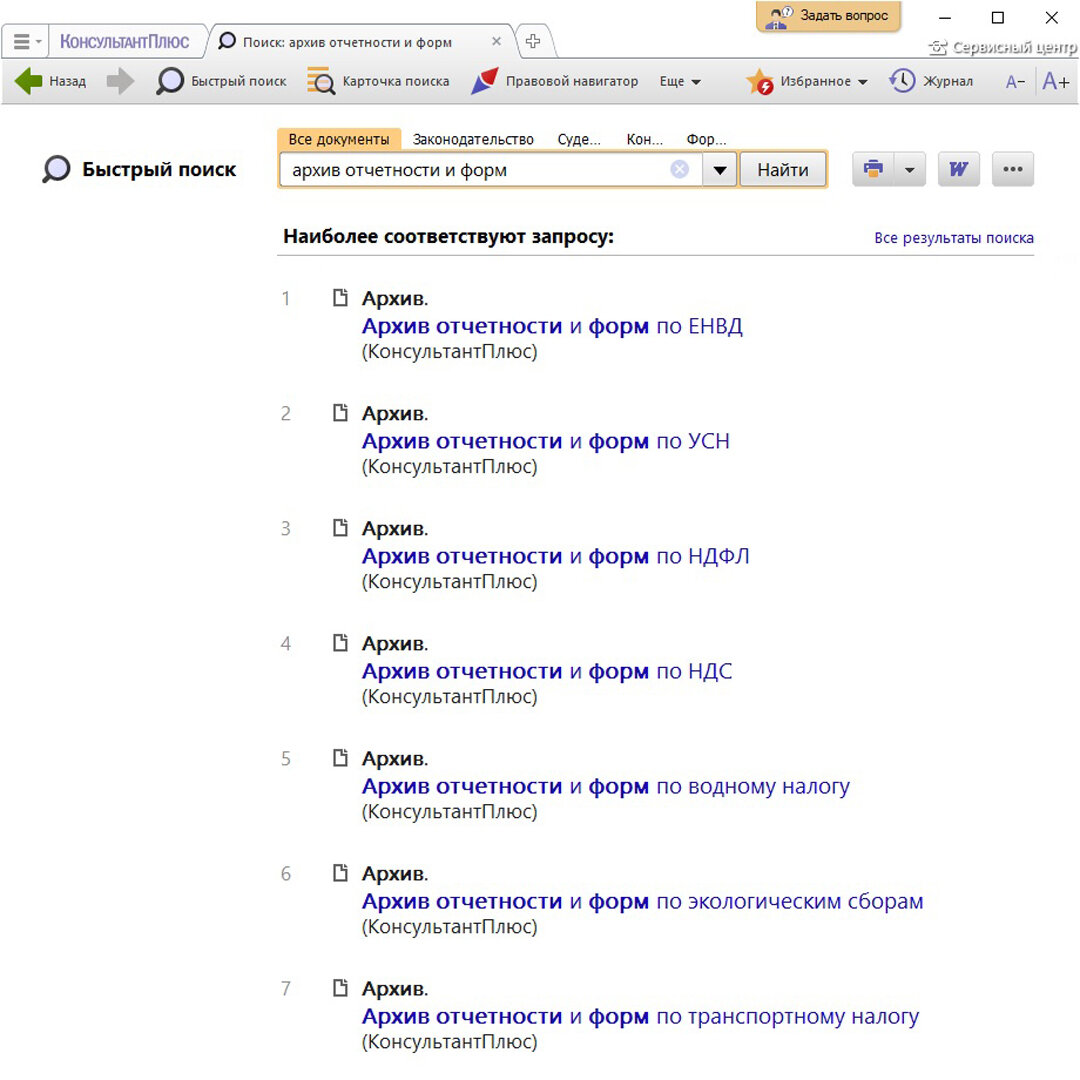Open the main hamburger menu
This screenshot has height=1080, width=1080.
26,42
